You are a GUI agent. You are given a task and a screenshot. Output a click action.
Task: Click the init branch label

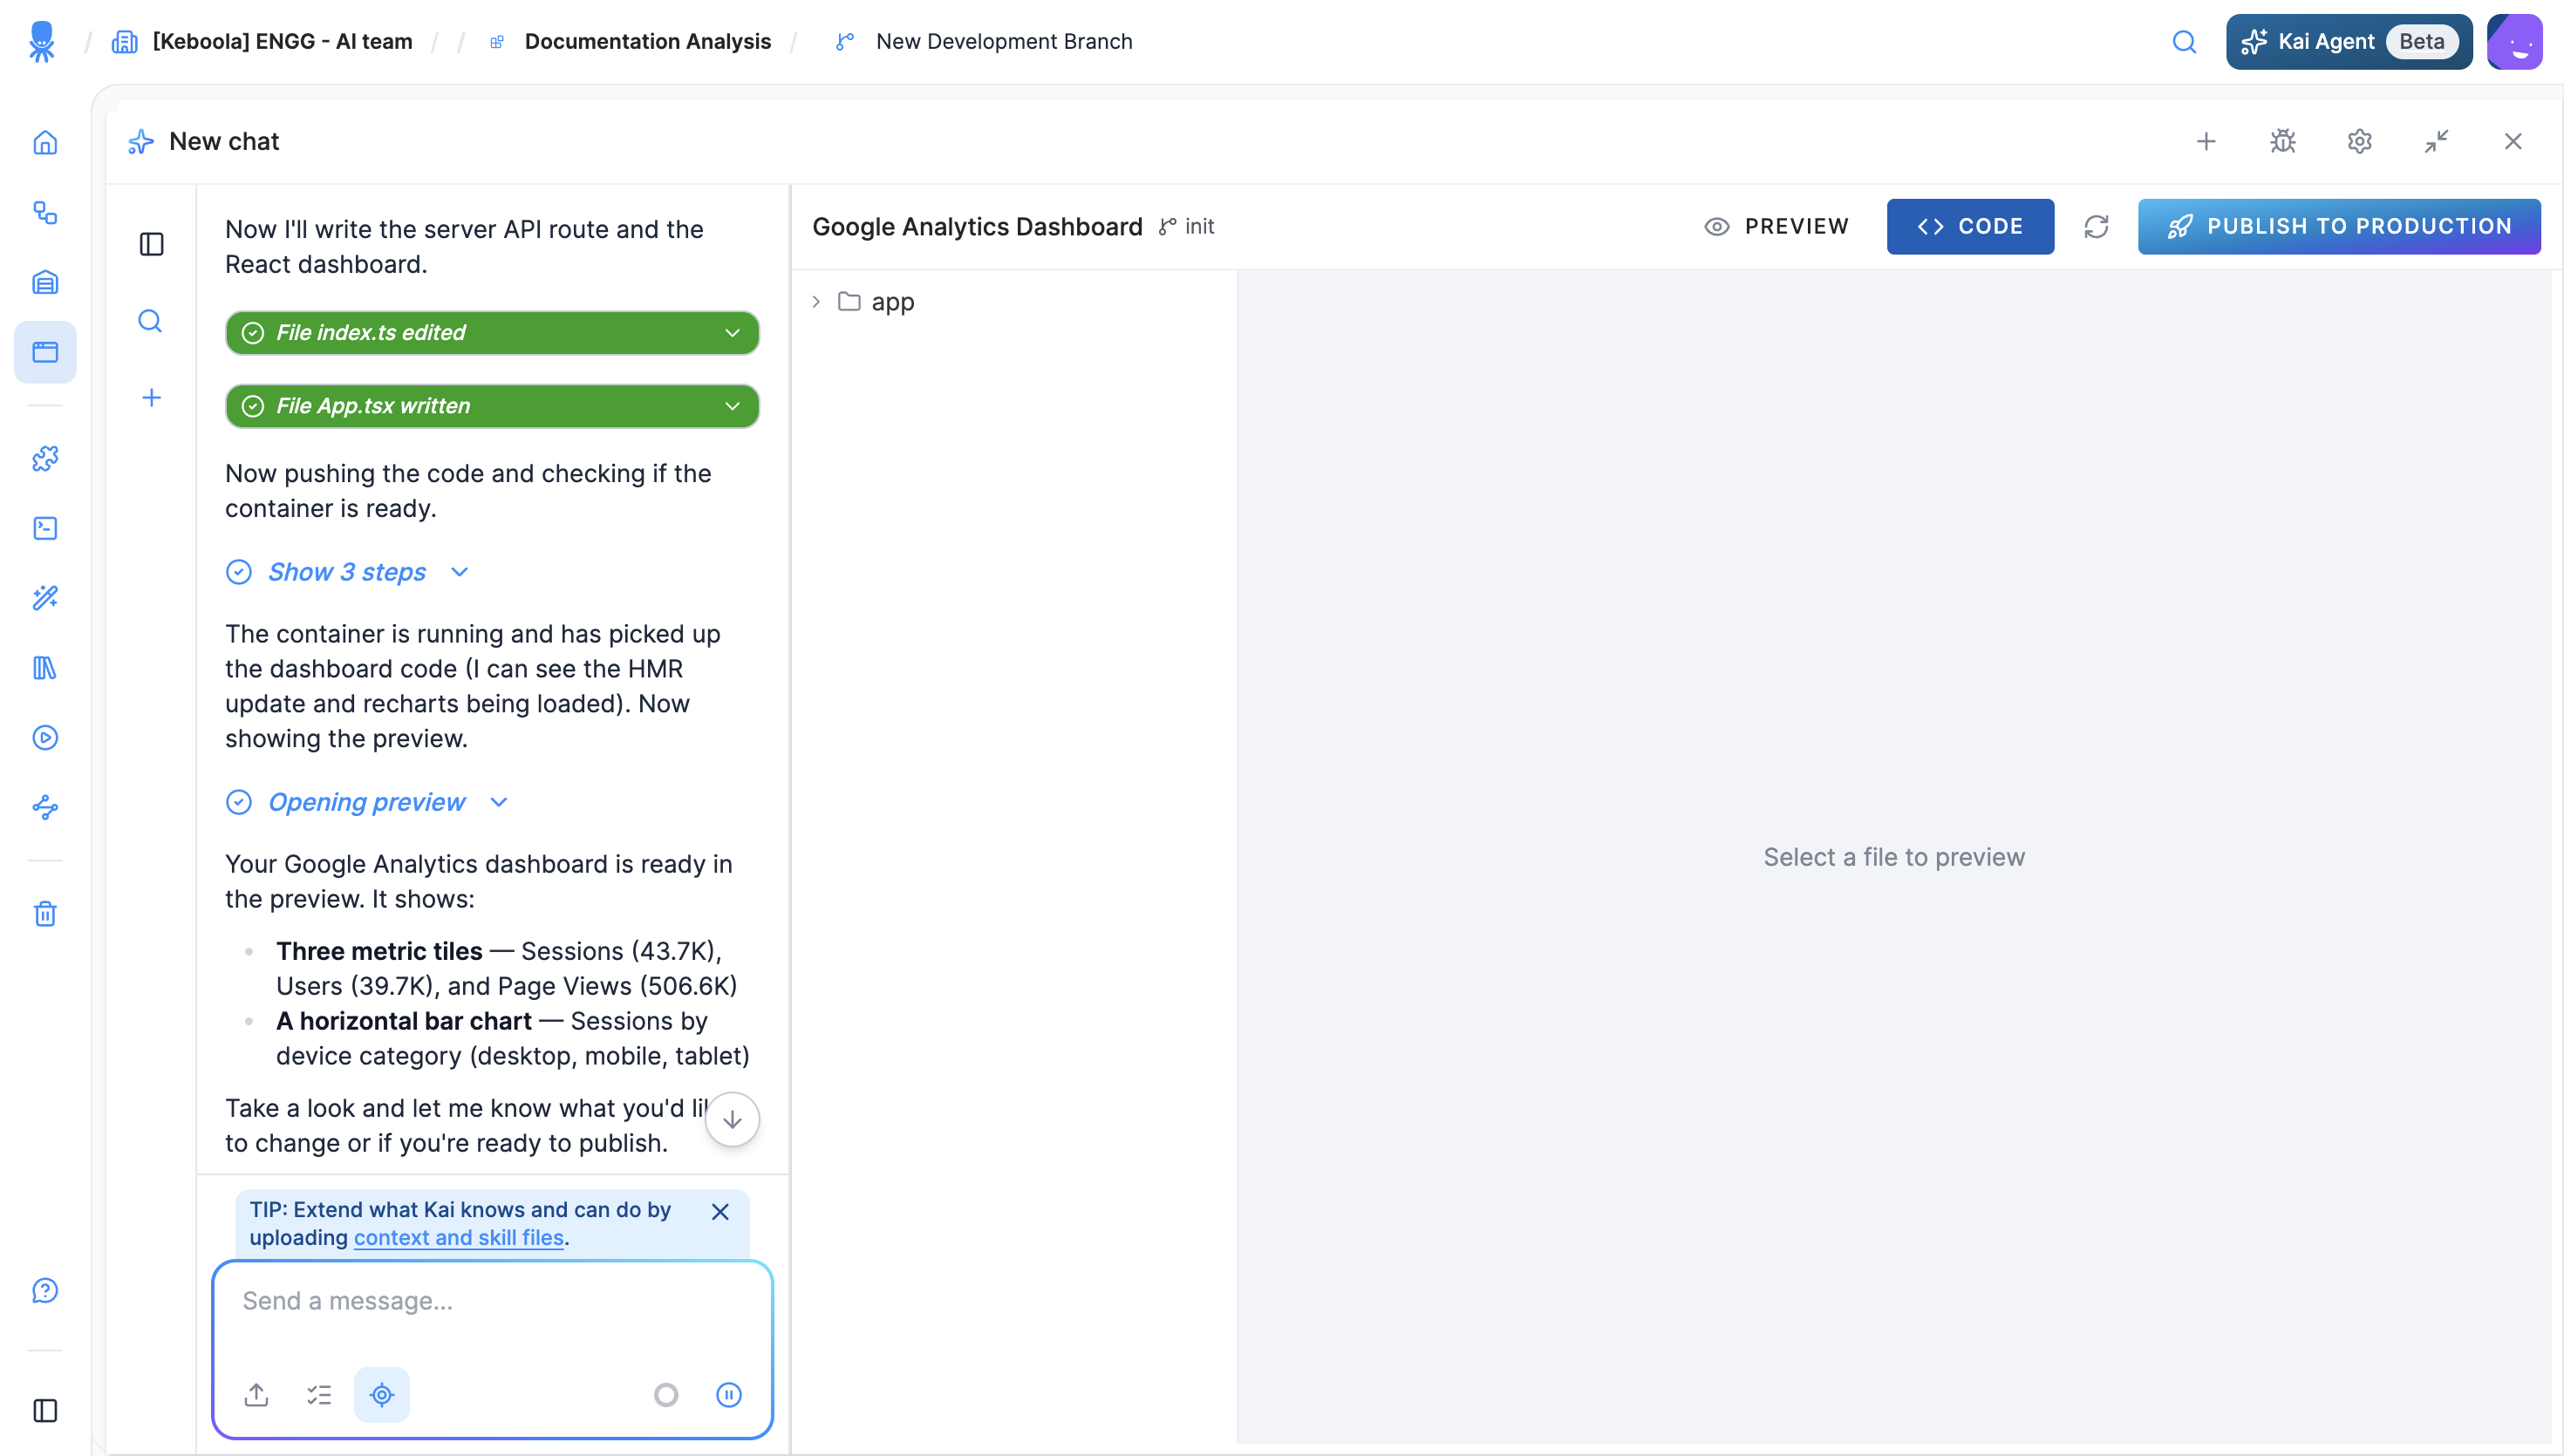(x=1187, y=227)
